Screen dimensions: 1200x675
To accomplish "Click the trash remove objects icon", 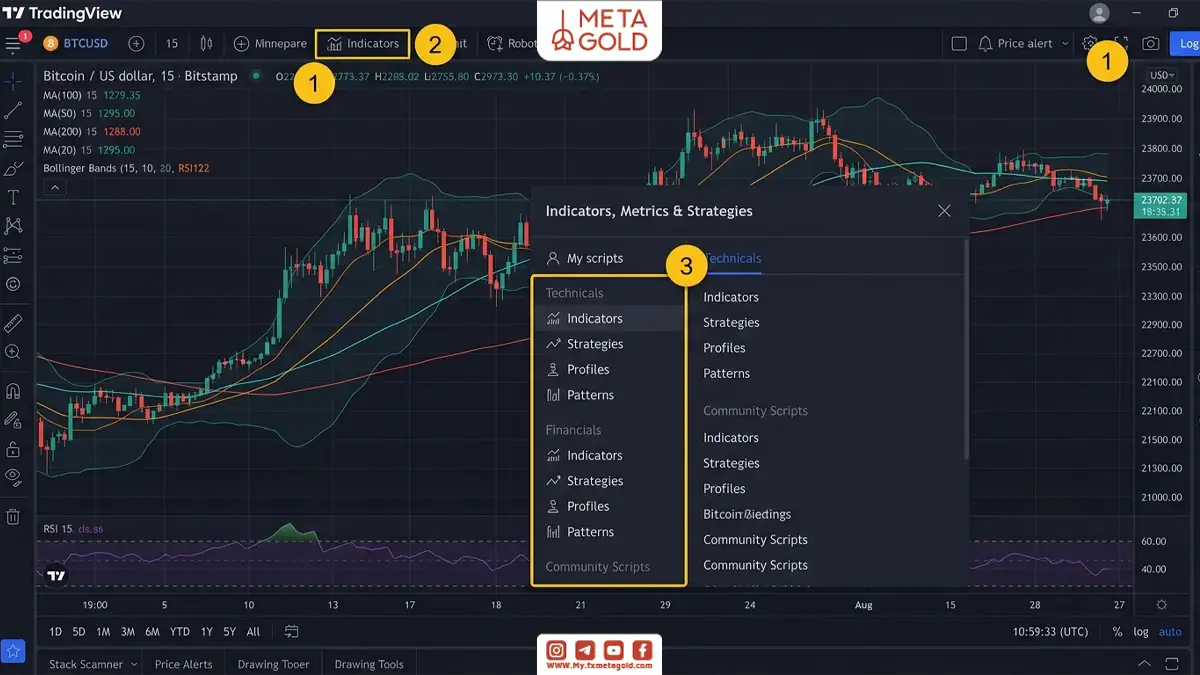I will (13, 517).
